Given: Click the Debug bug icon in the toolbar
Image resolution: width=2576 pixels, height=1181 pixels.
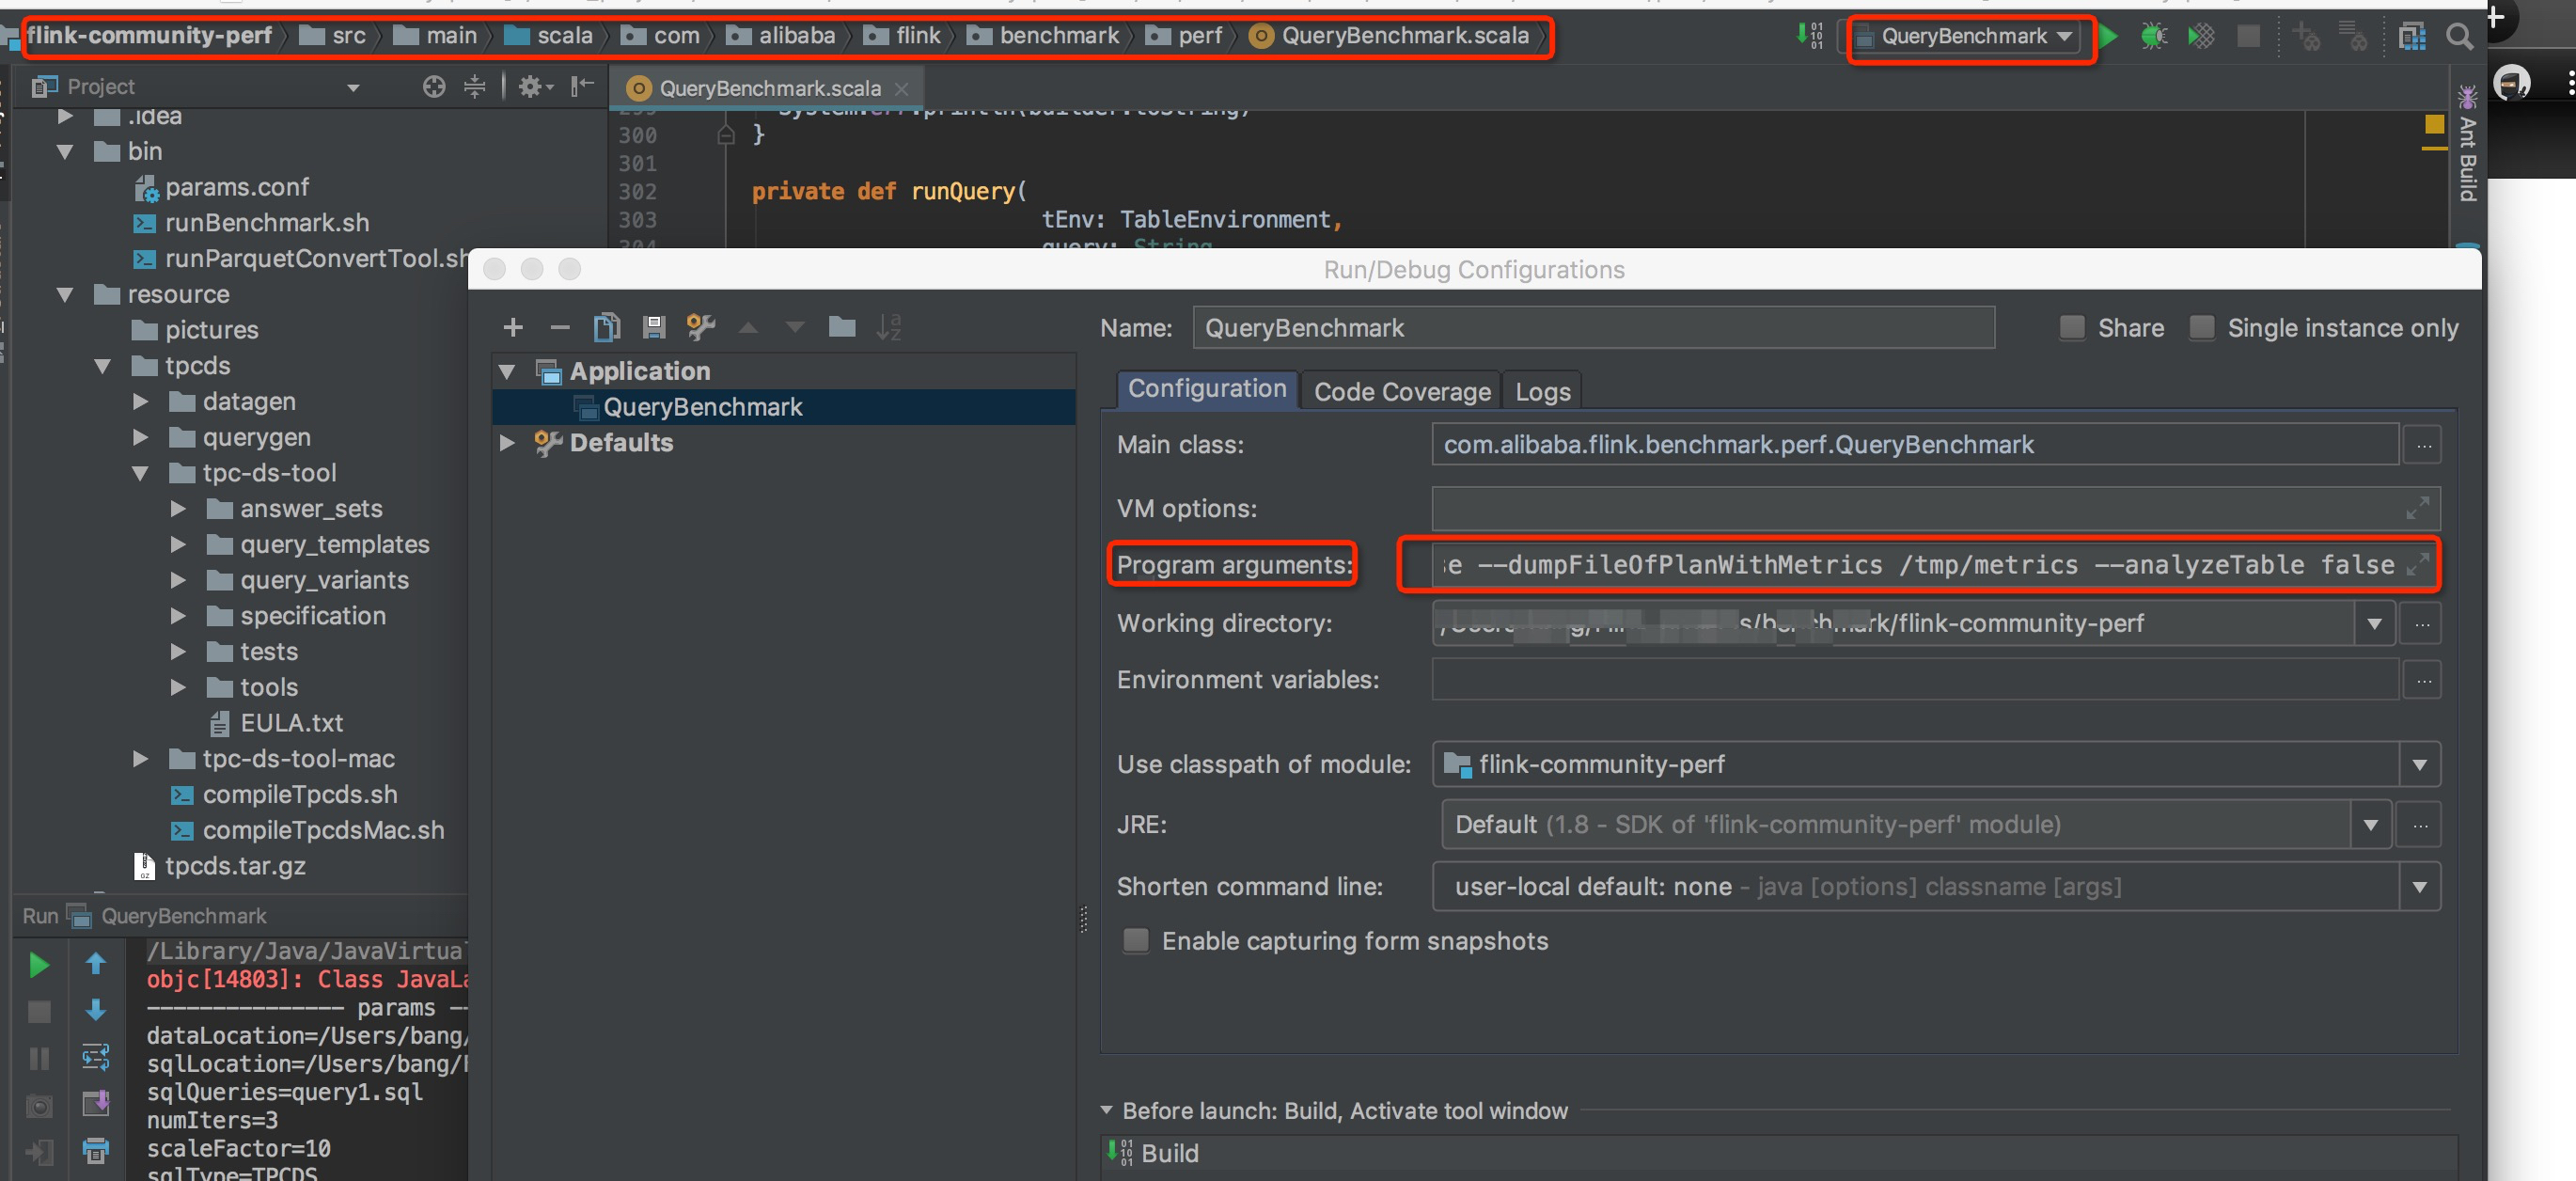Looking at the screenshot, I should pyautogui.click(x=2153, y=37).
